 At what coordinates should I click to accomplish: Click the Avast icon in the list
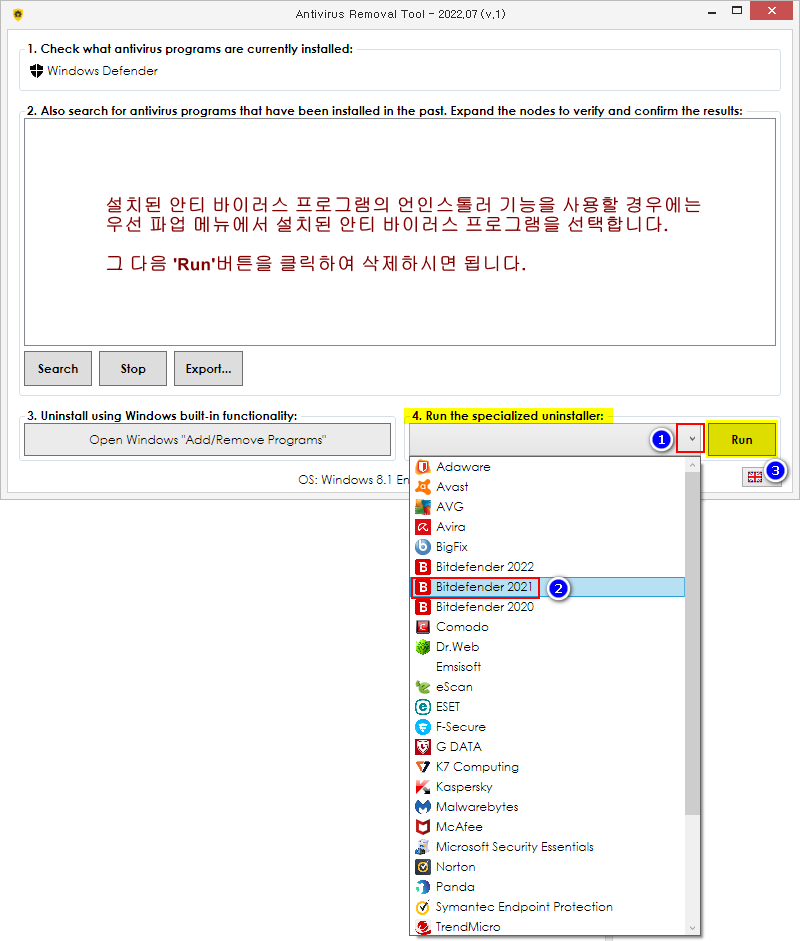point(423,487)
